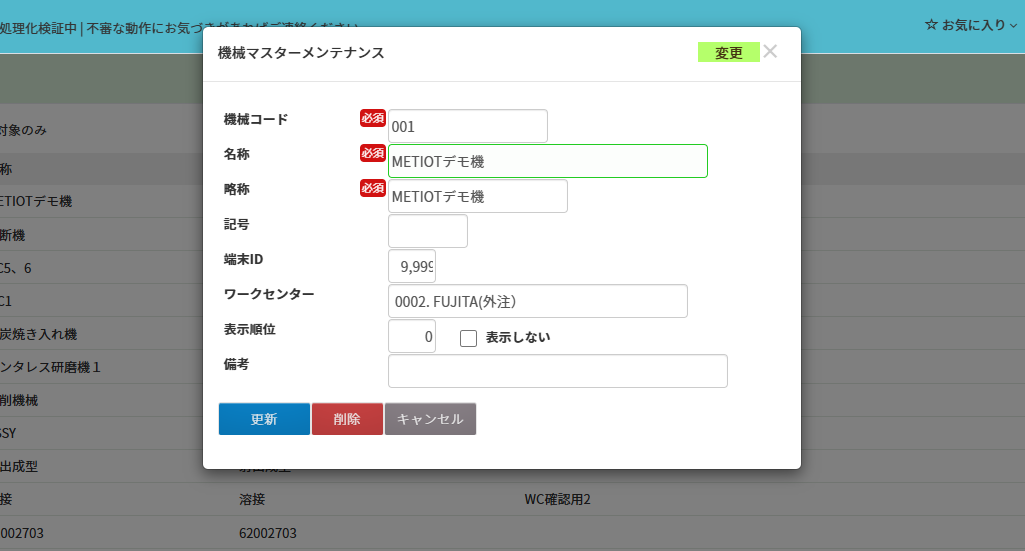Viewport: 1025px width, 551px height.
Task: Click the star icon beside お気に入り
Action: [x=931, y=25]
